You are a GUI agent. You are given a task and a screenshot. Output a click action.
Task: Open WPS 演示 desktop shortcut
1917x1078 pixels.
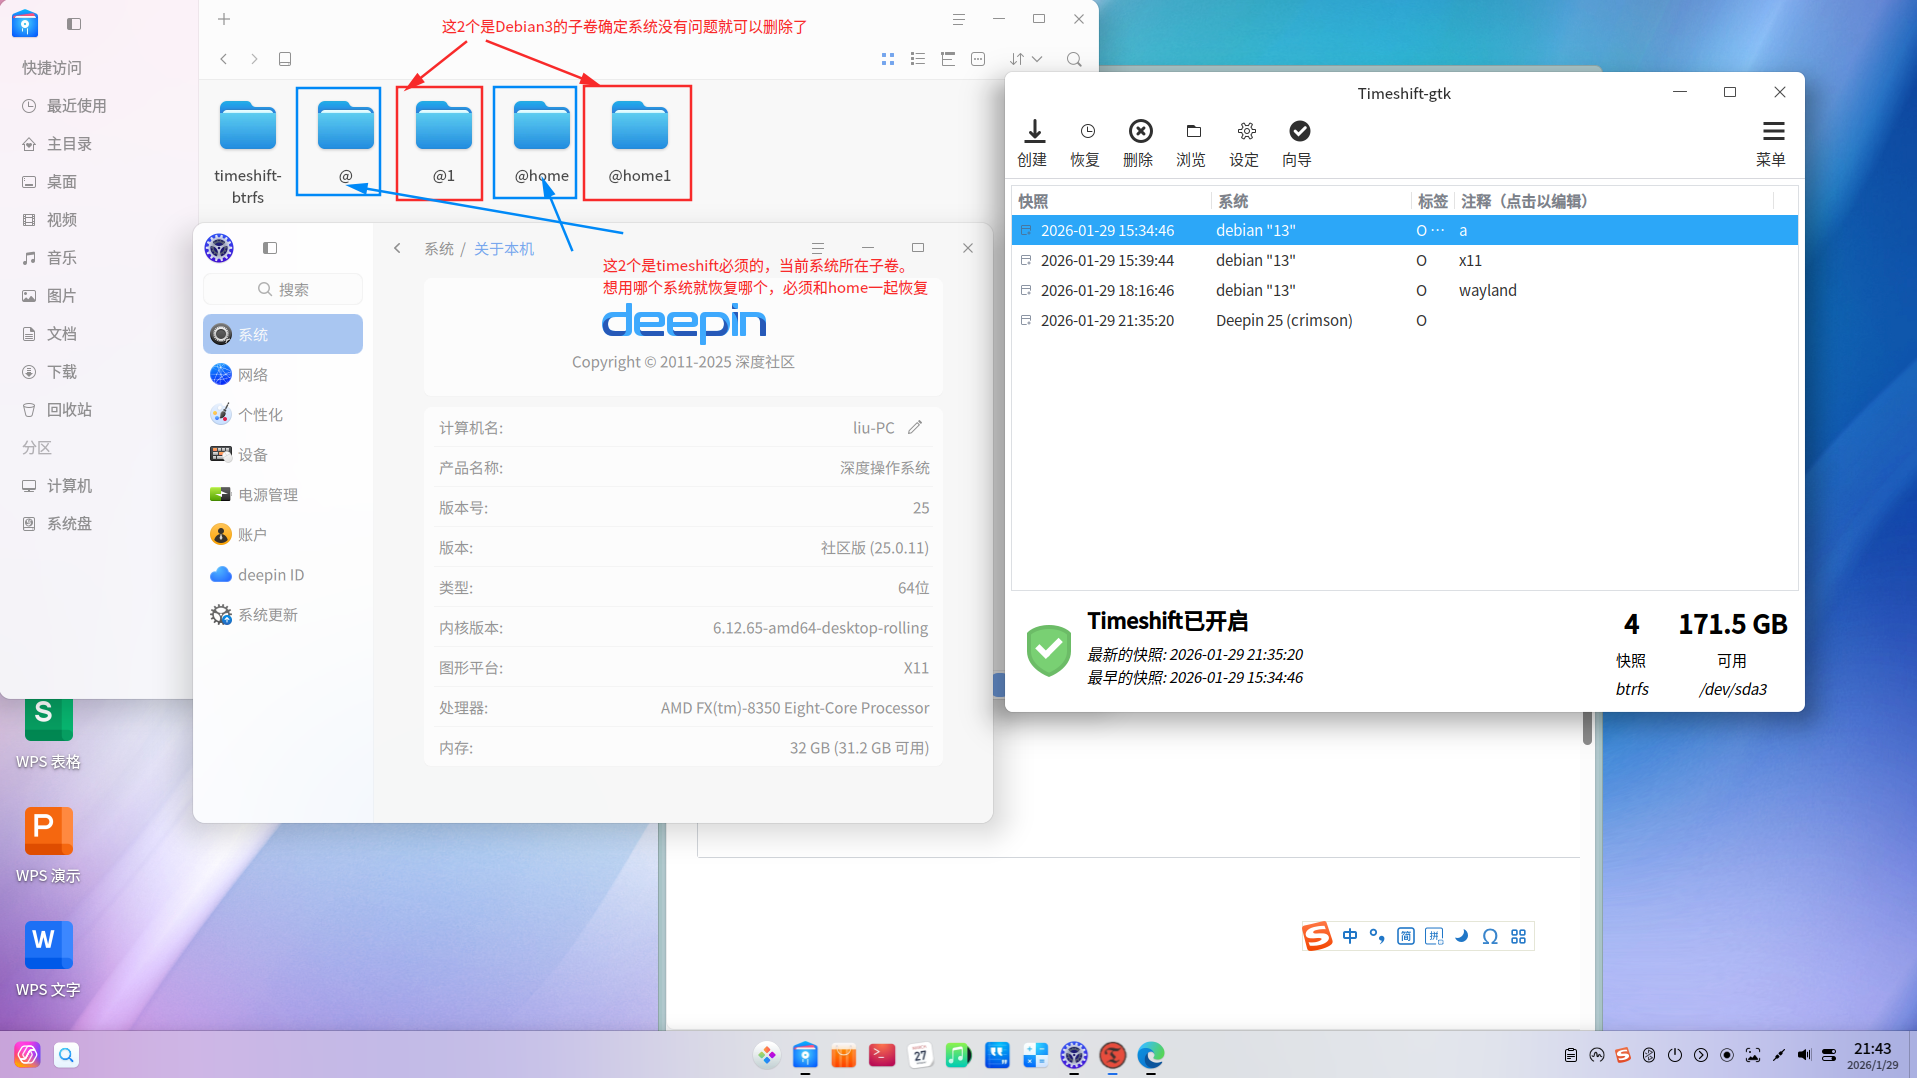pyautogui.click(x=48, y=846)
